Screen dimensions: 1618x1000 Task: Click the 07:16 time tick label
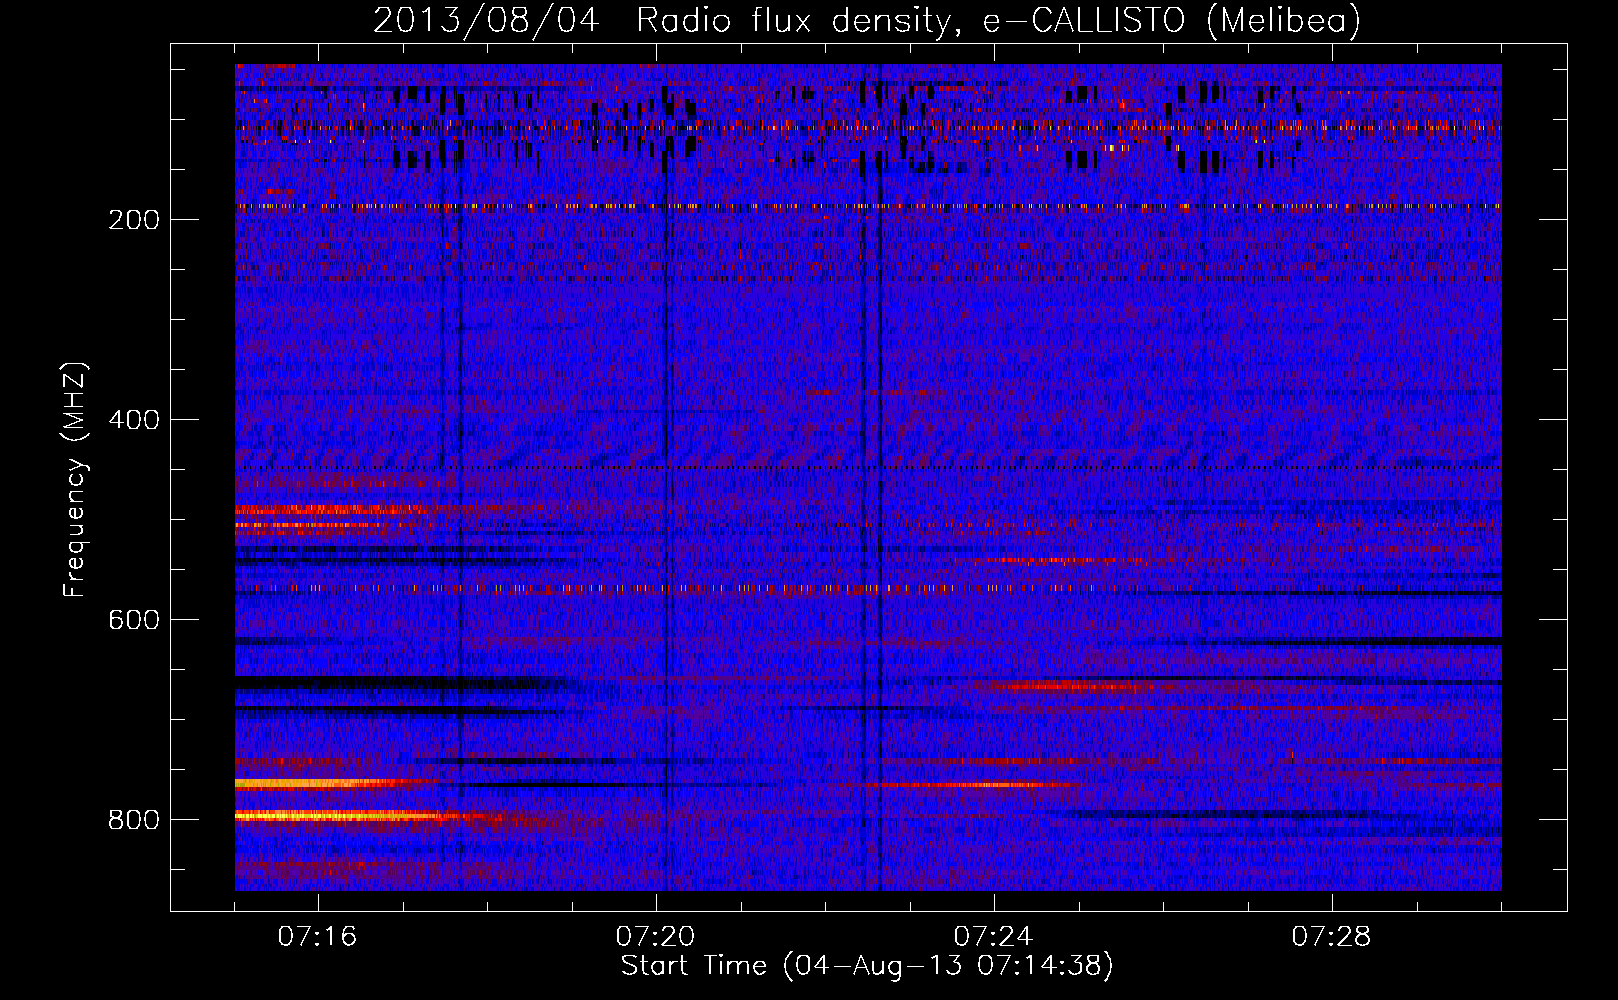[x=317, y=937]
